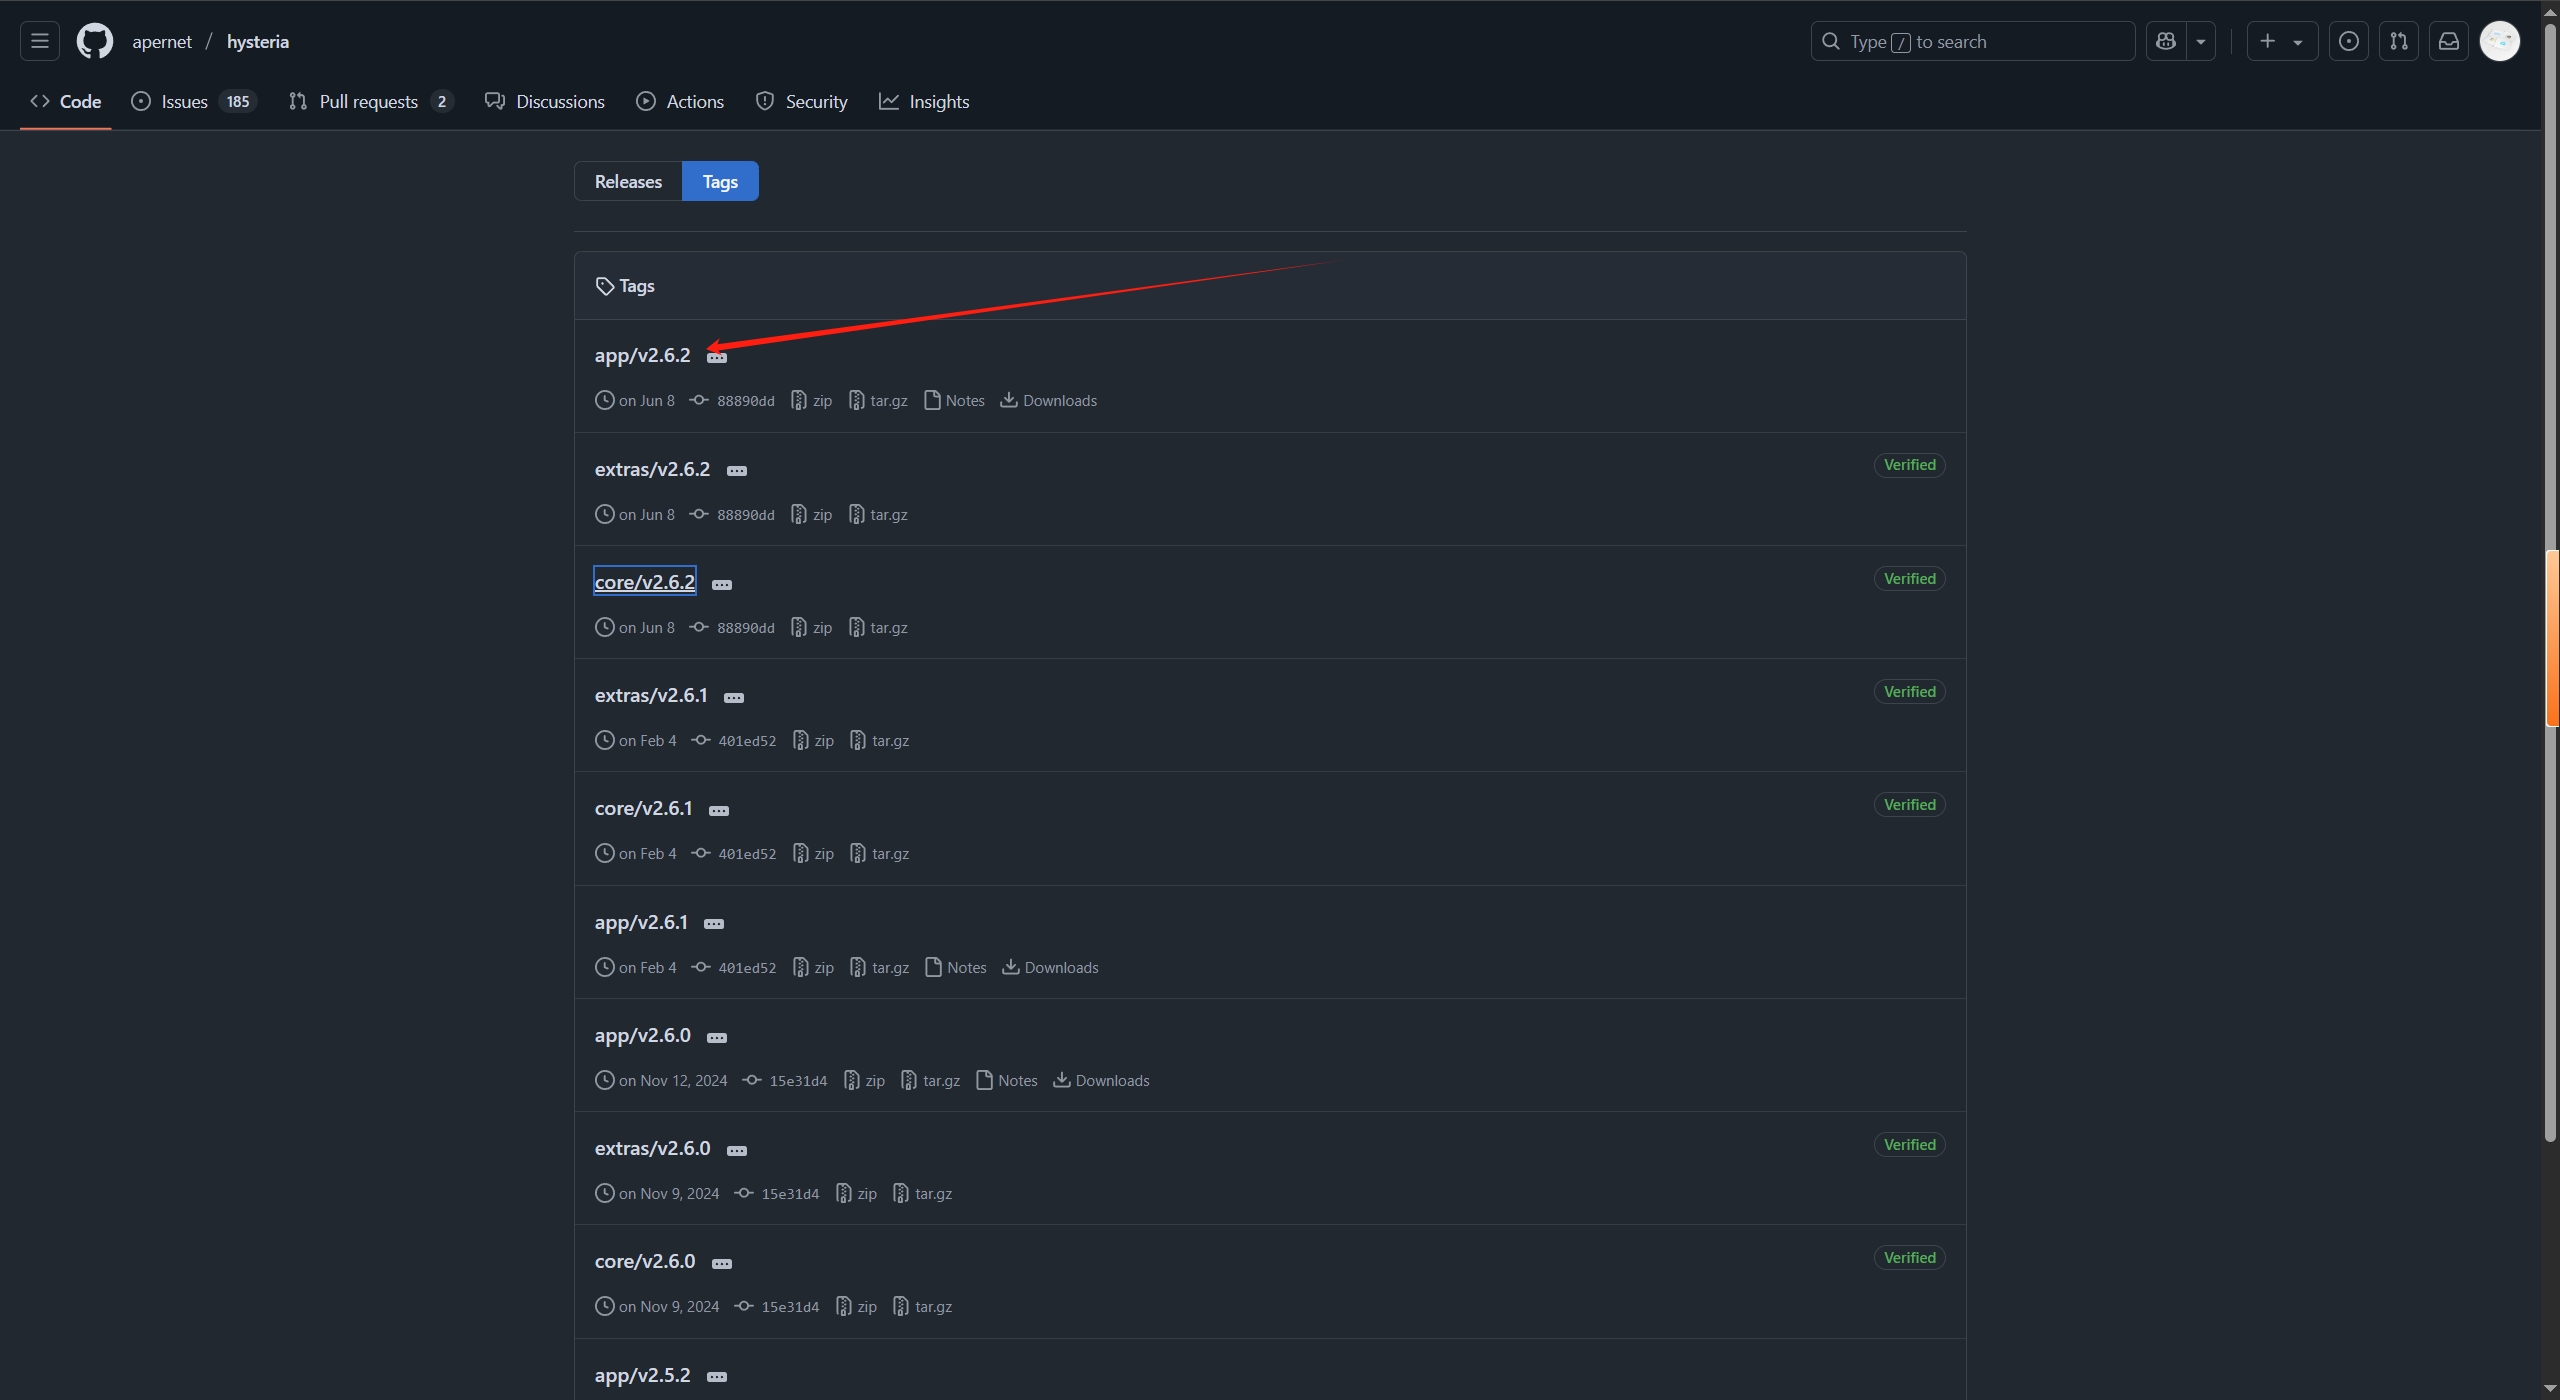Download tar.gz for app/v2.6.2
The image size is (2560, 1400).
click(878, 400)
